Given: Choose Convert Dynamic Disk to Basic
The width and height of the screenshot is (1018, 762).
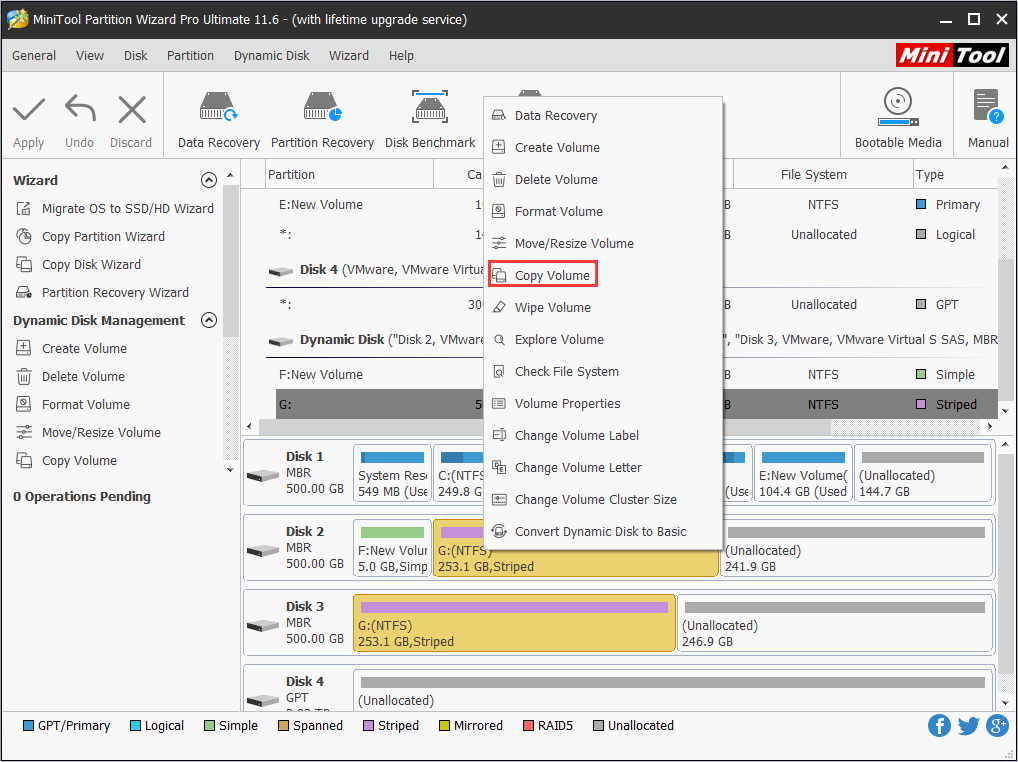Looking at the screenshot, I should tap(603, 532).
